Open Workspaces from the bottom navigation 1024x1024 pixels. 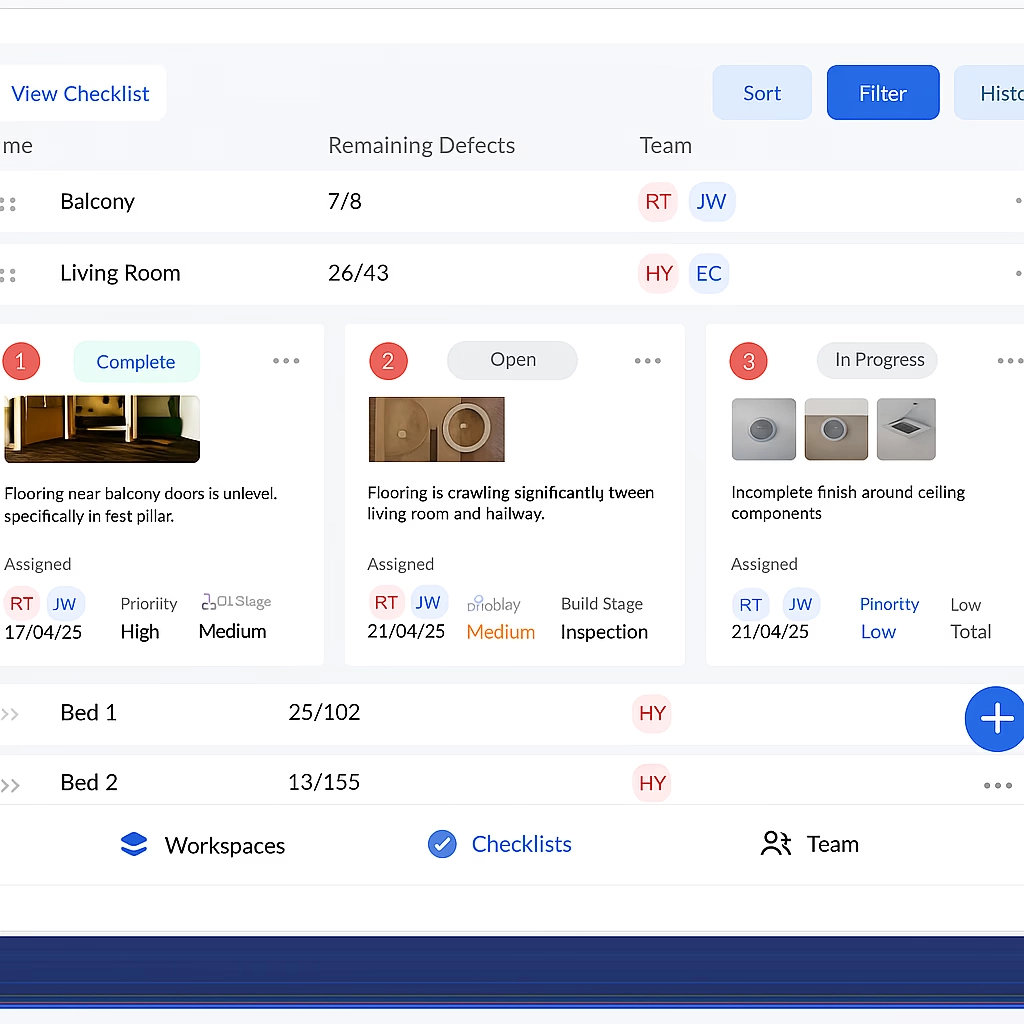coord(202,845)
